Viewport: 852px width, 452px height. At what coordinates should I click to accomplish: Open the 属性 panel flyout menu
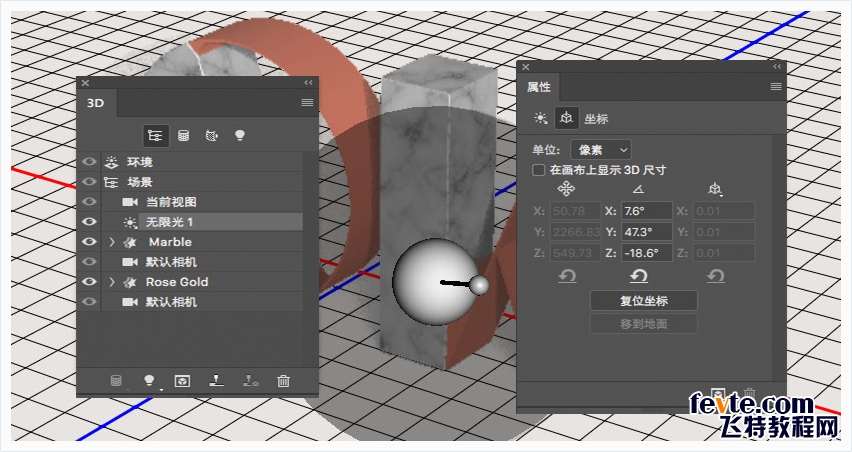[x=776, y=86]
